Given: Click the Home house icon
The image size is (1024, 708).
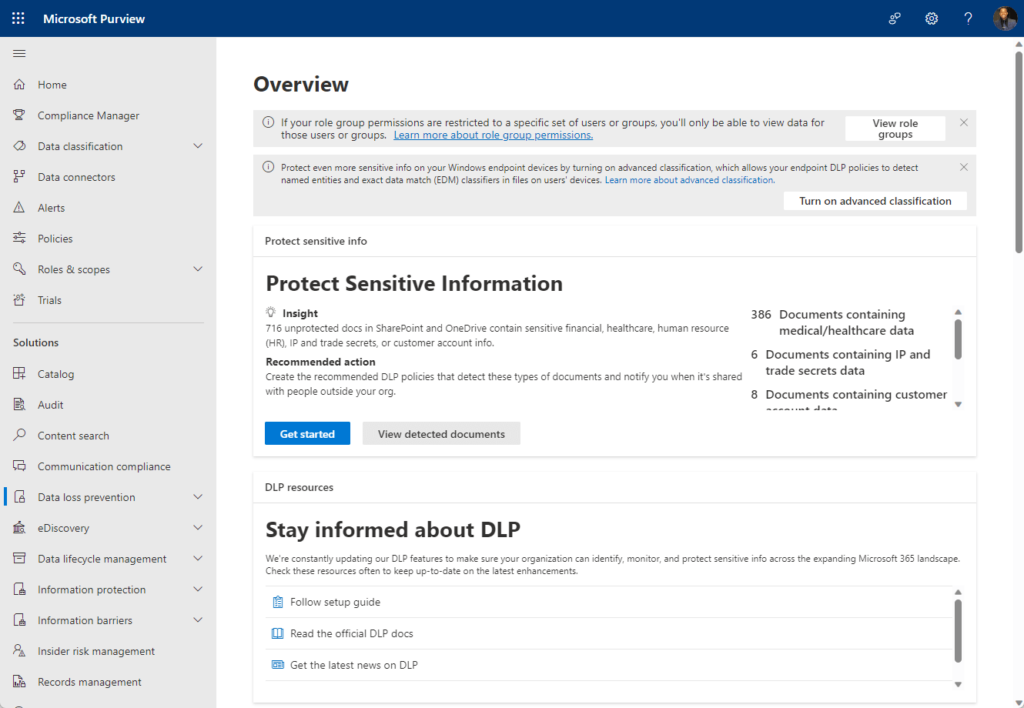Looking at the screenshot, I should coord(20,84).
